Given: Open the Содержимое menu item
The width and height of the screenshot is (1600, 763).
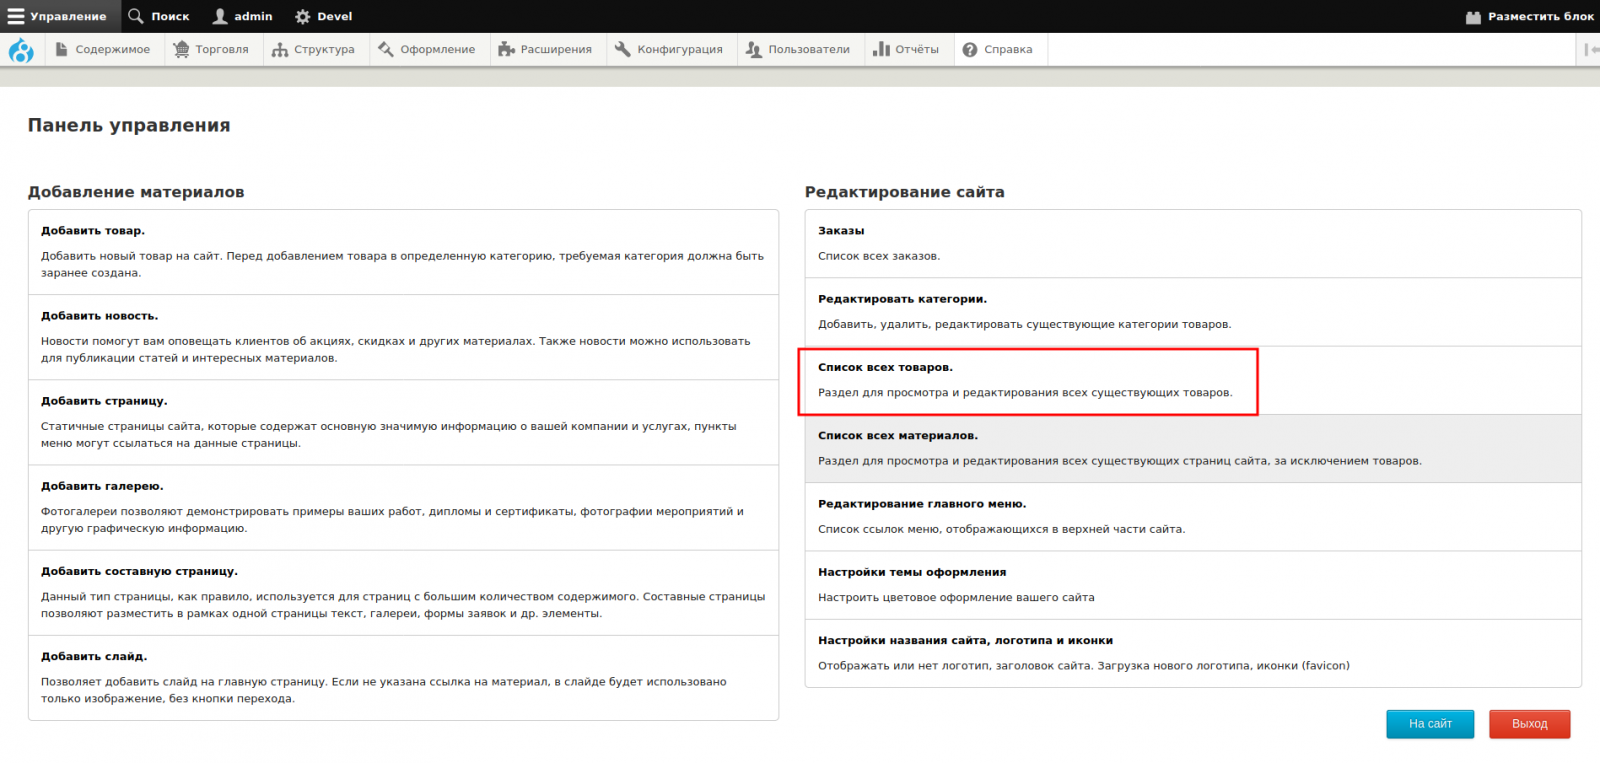Looking at the screenshot, I should (x=103, y=49).
